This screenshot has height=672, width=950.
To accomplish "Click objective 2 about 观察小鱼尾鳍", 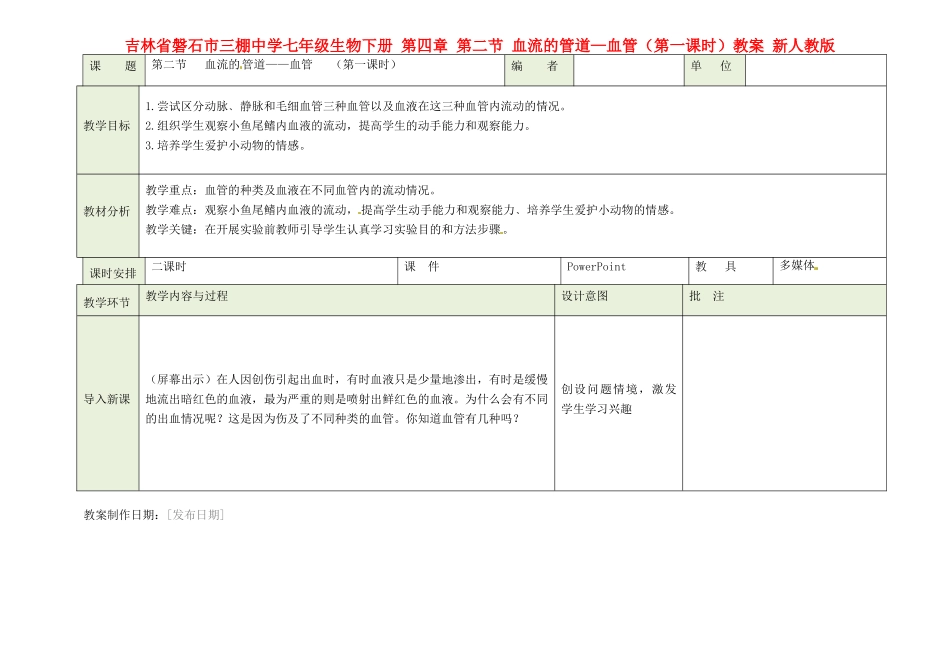I will tap(339, 126).
